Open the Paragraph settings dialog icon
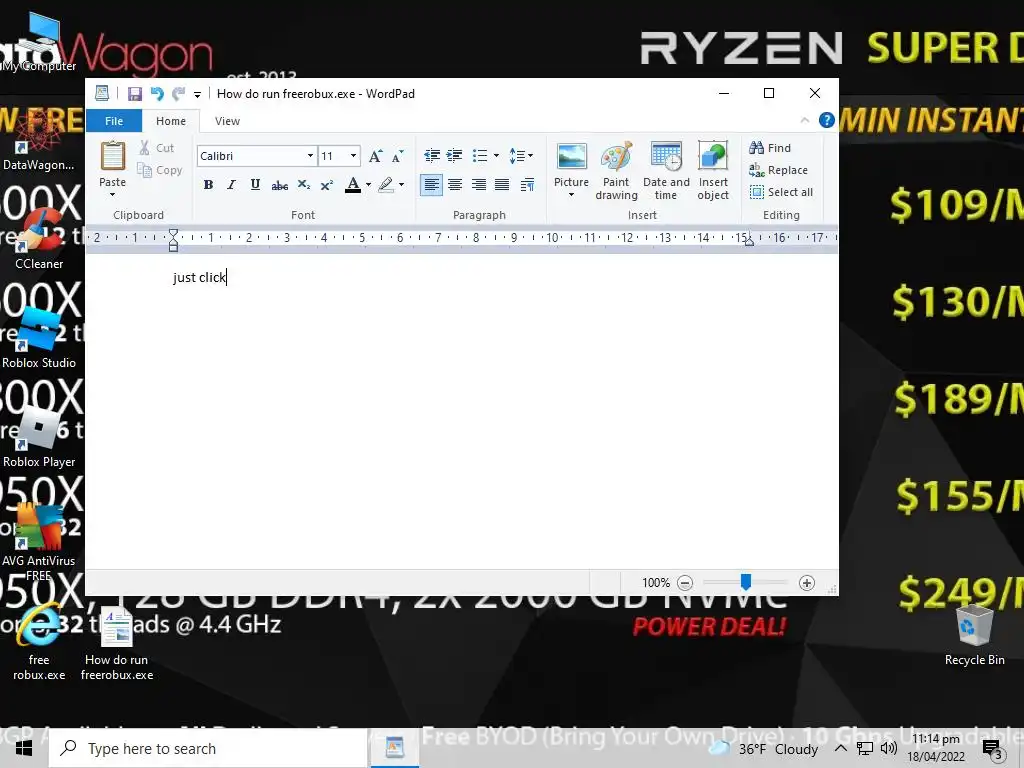Image resolution: width=1024 pixels, height=768 pixels. pos(527,185)
